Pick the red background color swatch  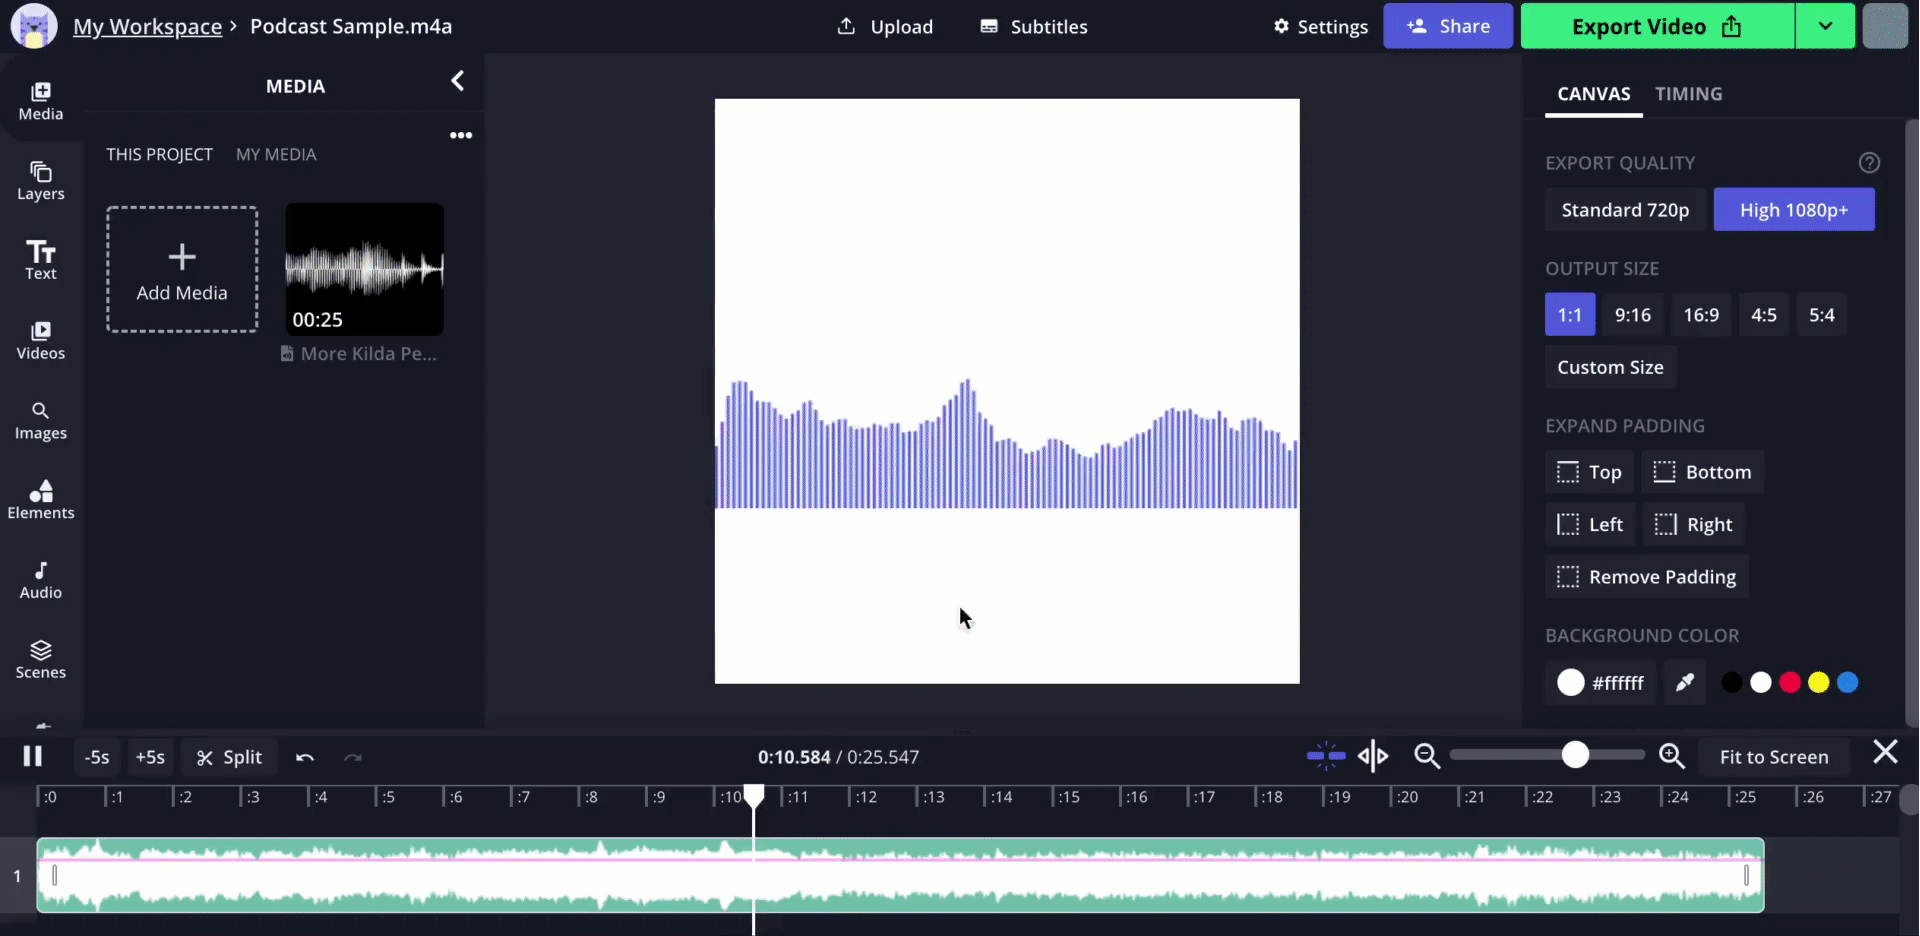click(x=1790, y=683)
